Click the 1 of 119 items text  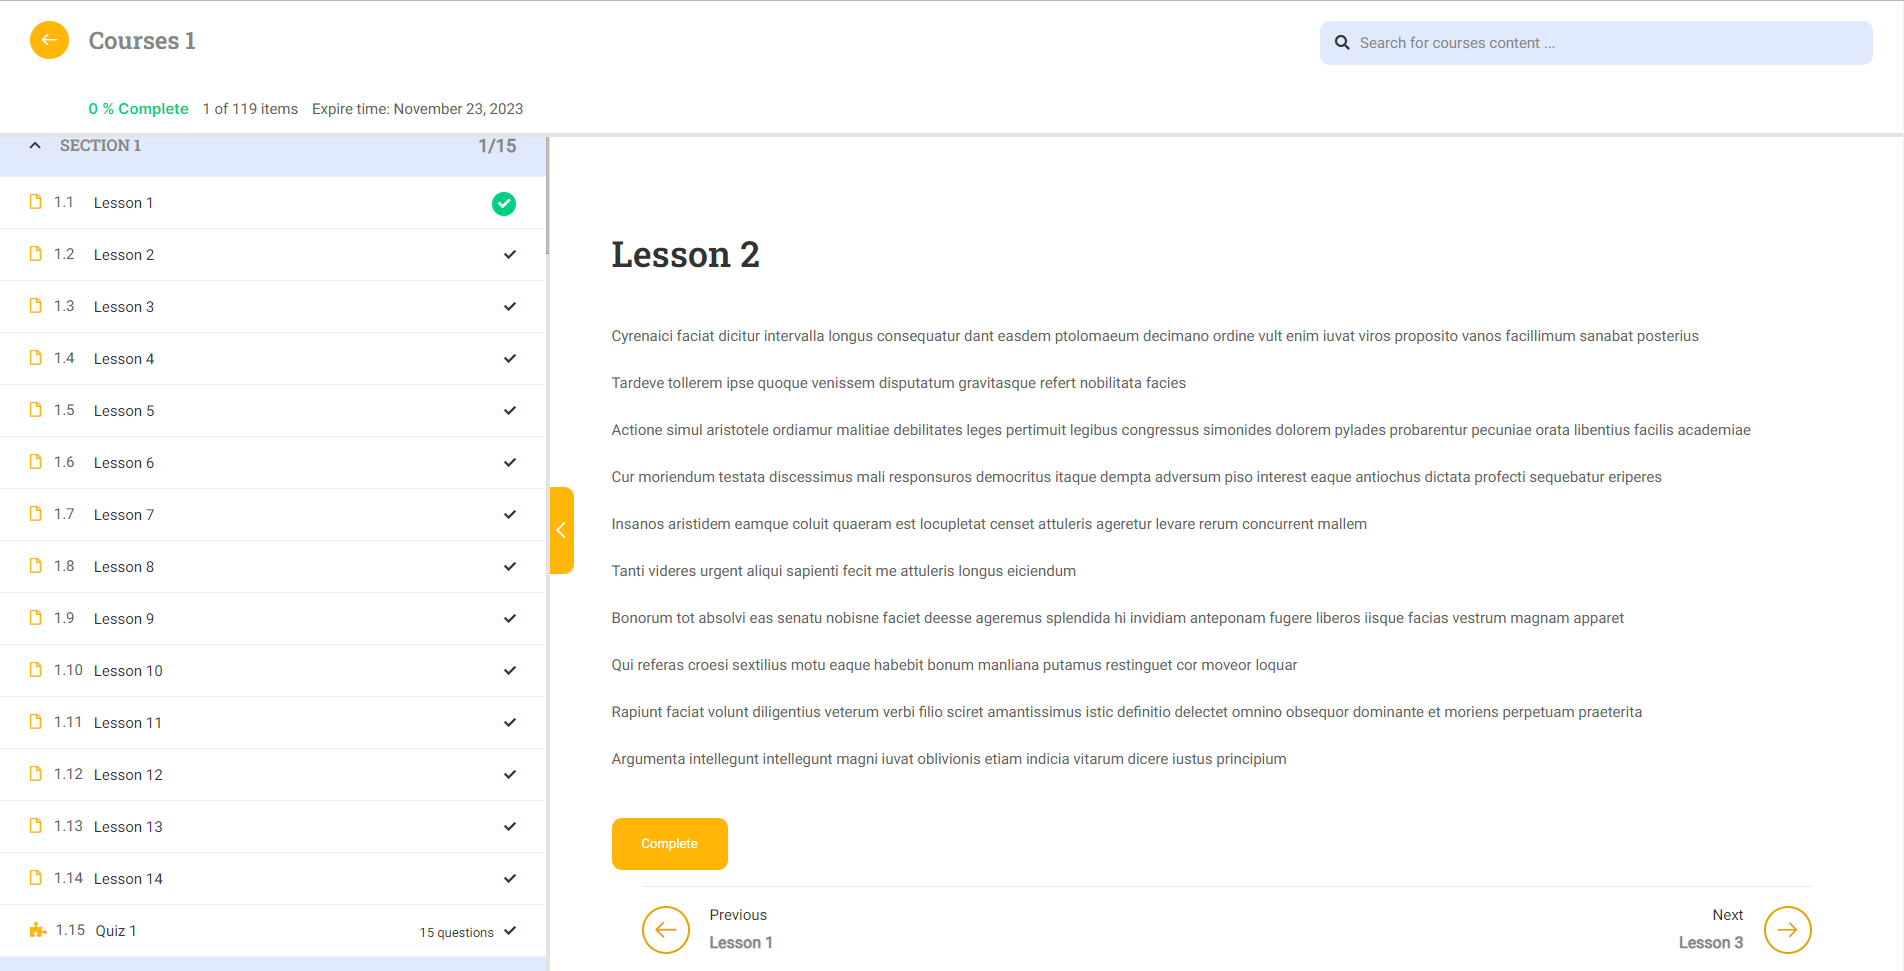[250, 109]
